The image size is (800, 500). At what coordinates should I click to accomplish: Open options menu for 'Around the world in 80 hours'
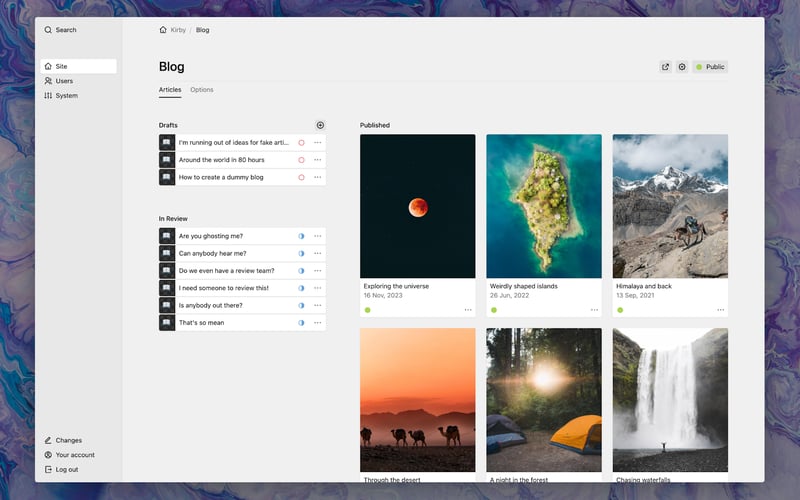(x=318, y=160)
